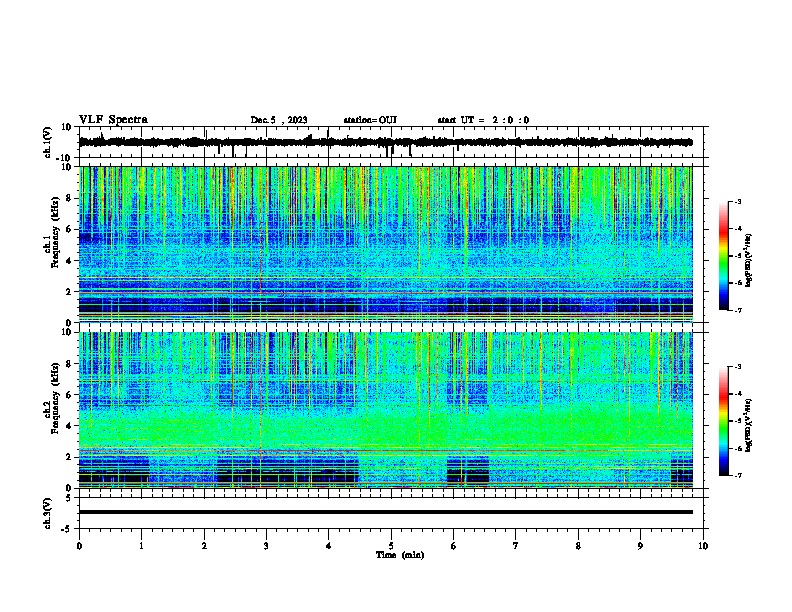Click the "start UT = 2:0:0" header text
Image resolution: width=792 pixels, height=612 pixels.
pyautogui.click(x=483, y=120)
